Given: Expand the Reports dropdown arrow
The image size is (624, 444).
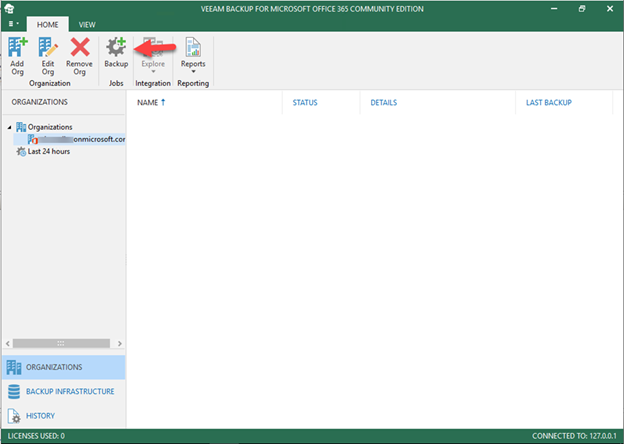Looking at the screenshot, I should 193,72.
